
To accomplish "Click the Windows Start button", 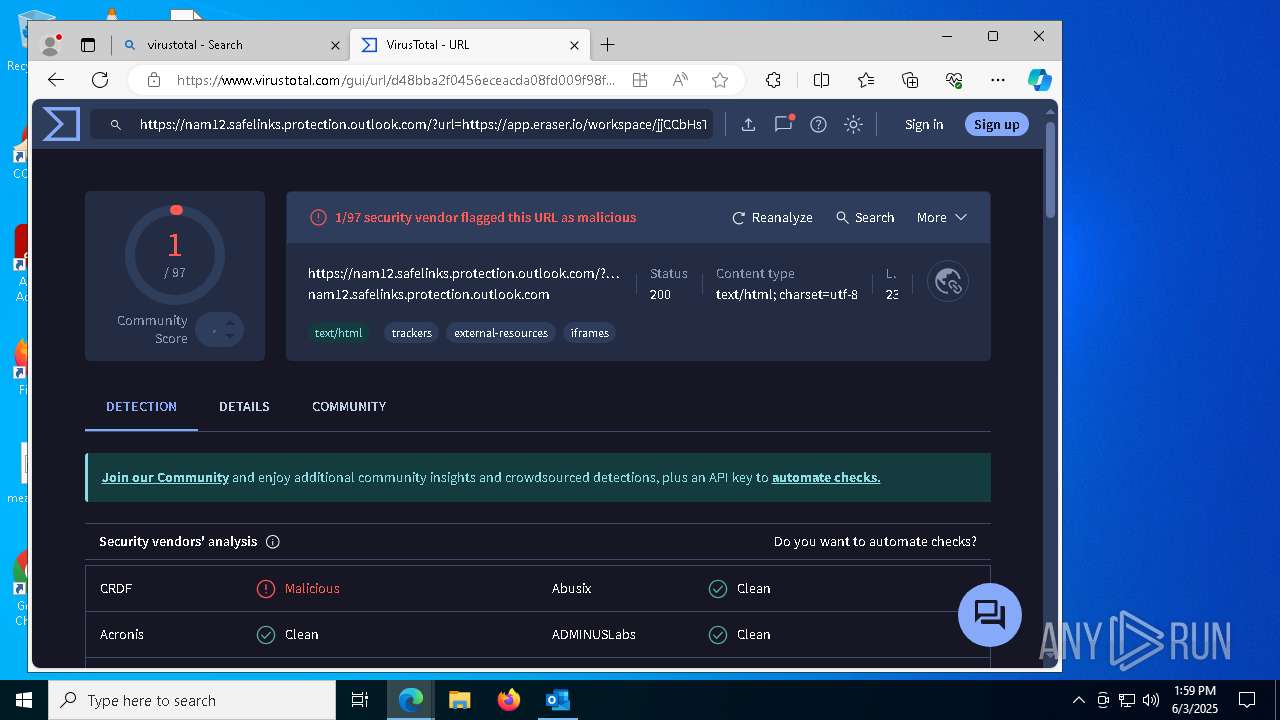I will [24, 700].
